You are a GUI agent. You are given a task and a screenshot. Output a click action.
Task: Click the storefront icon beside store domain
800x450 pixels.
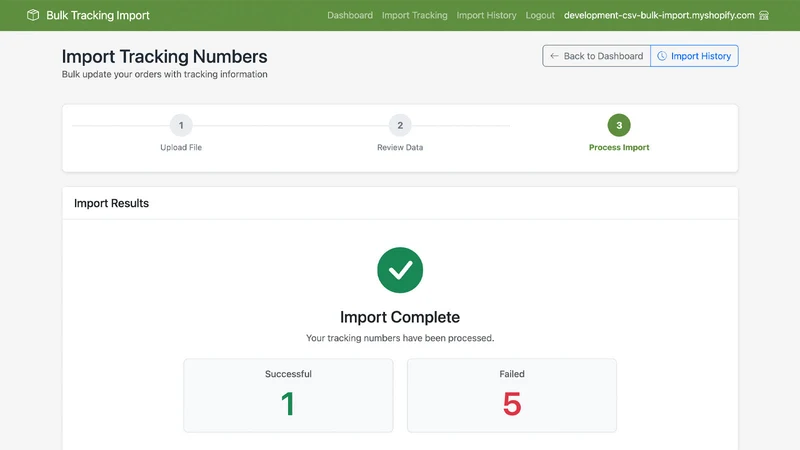[x=764, y=15]
